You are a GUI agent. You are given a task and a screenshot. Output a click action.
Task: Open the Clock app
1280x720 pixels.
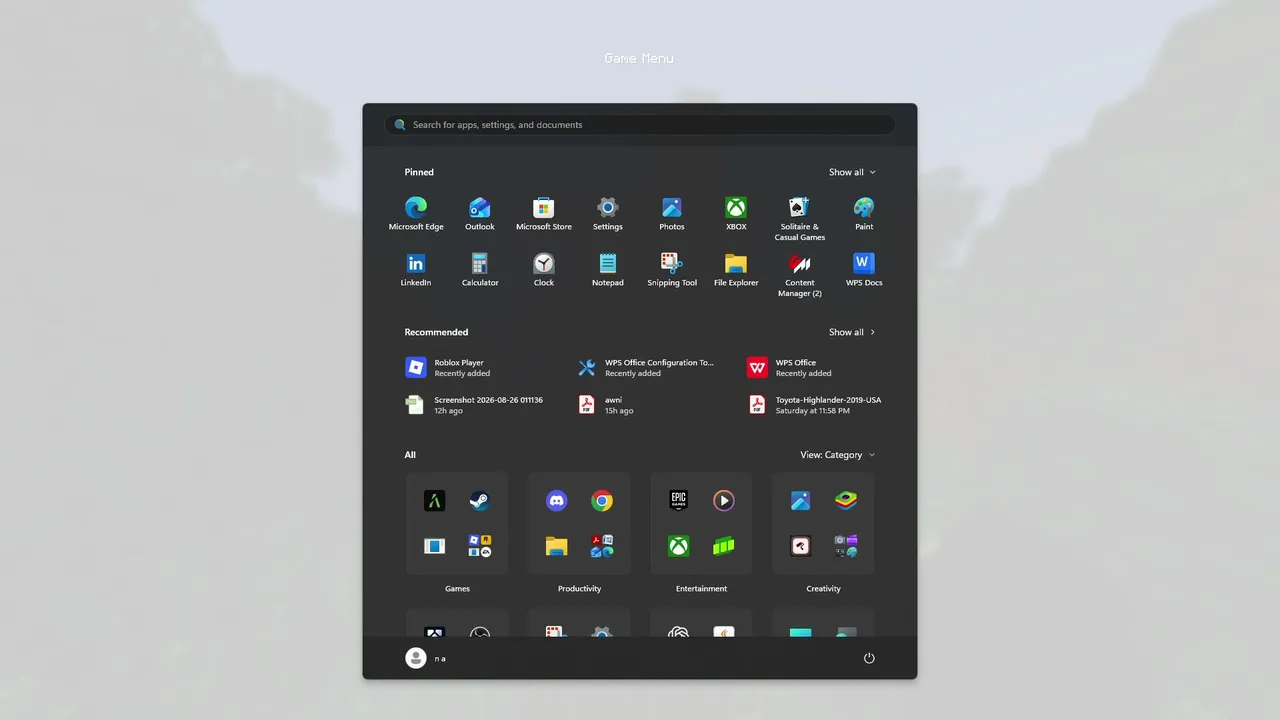544,270
